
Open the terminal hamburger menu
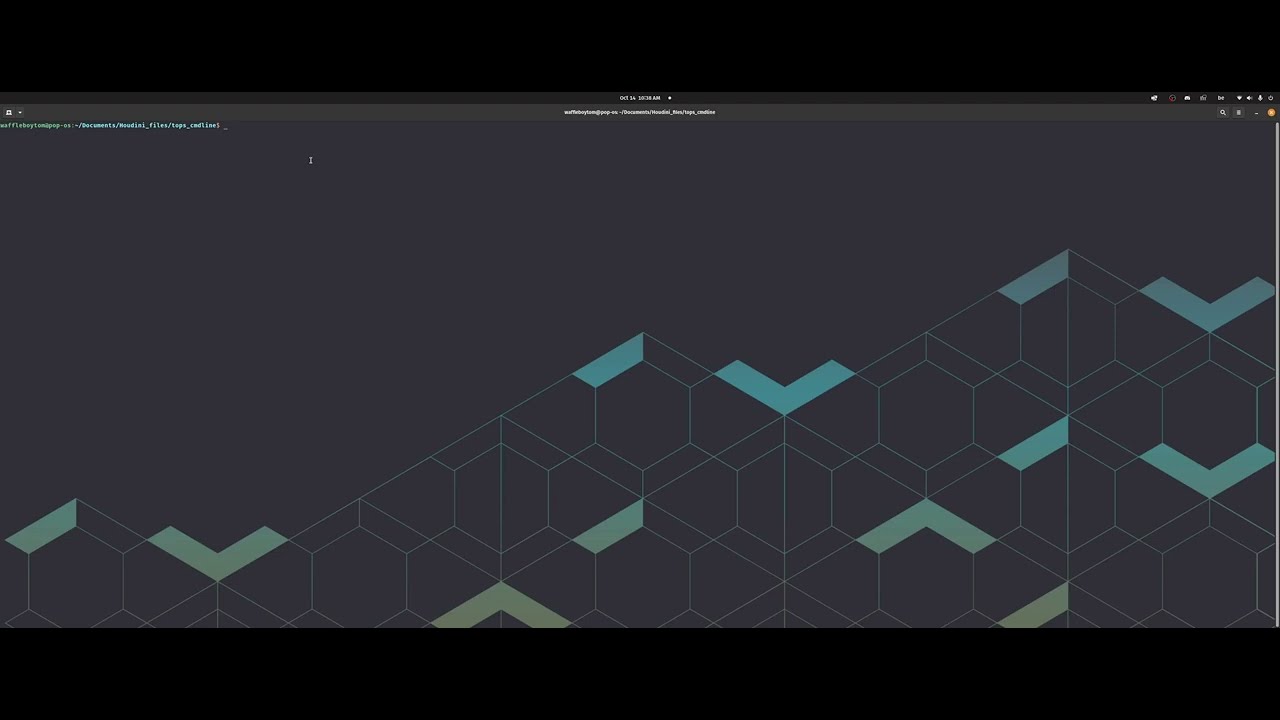click(x=1238, y=112)
